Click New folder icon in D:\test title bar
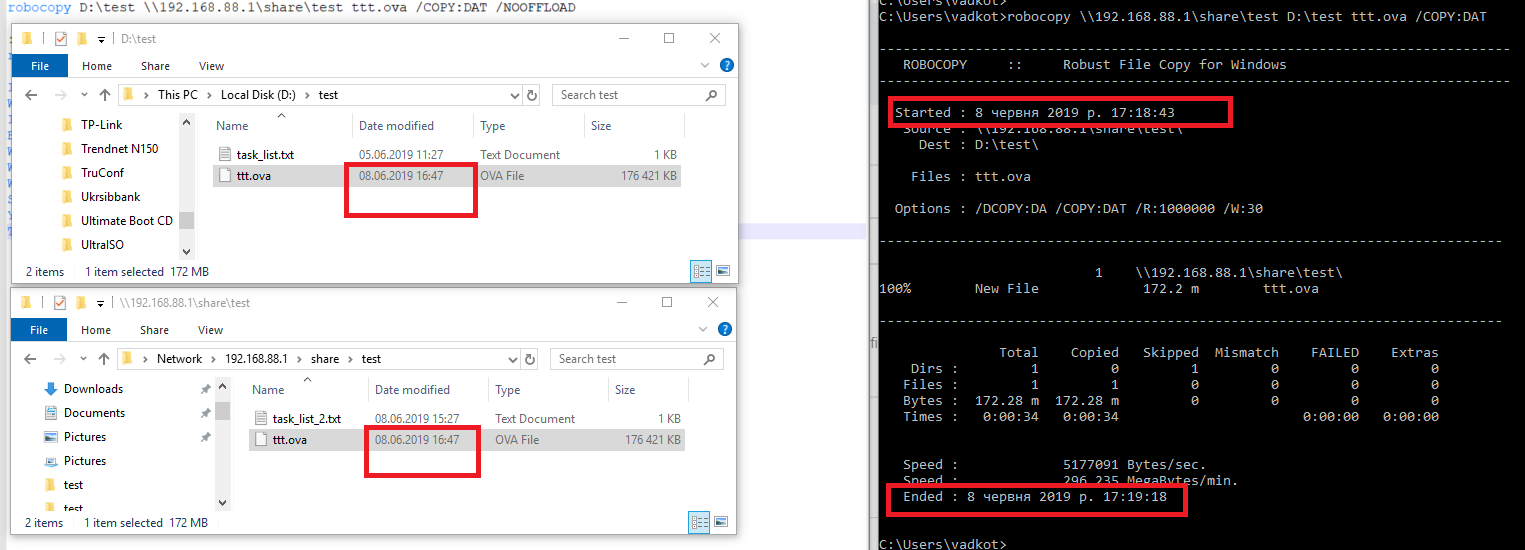The image size is (1525, 550). click(81, 39)
